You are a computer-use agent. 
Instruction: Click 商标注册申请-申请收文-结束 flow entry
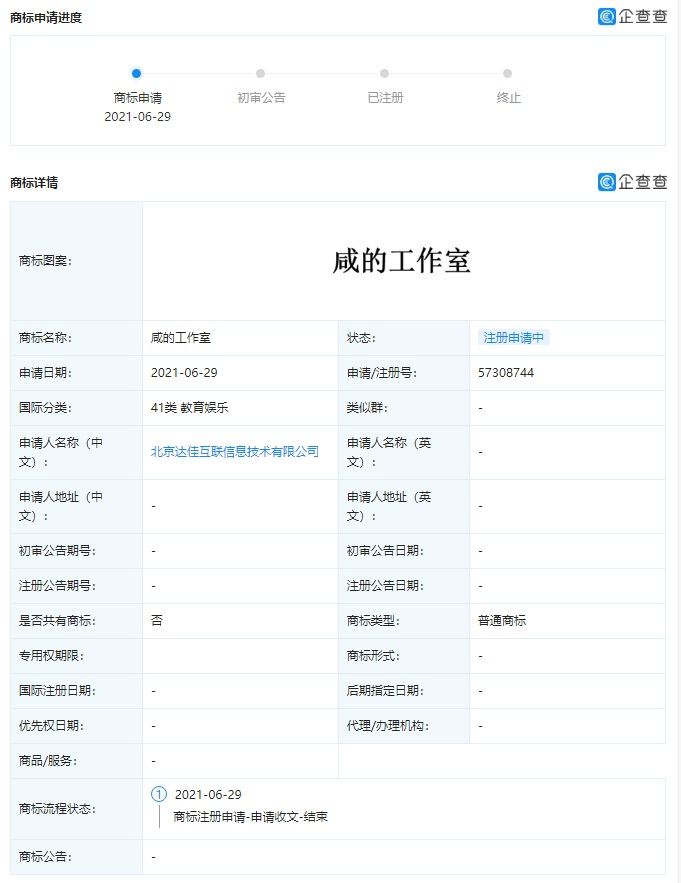tap(250, 817)
